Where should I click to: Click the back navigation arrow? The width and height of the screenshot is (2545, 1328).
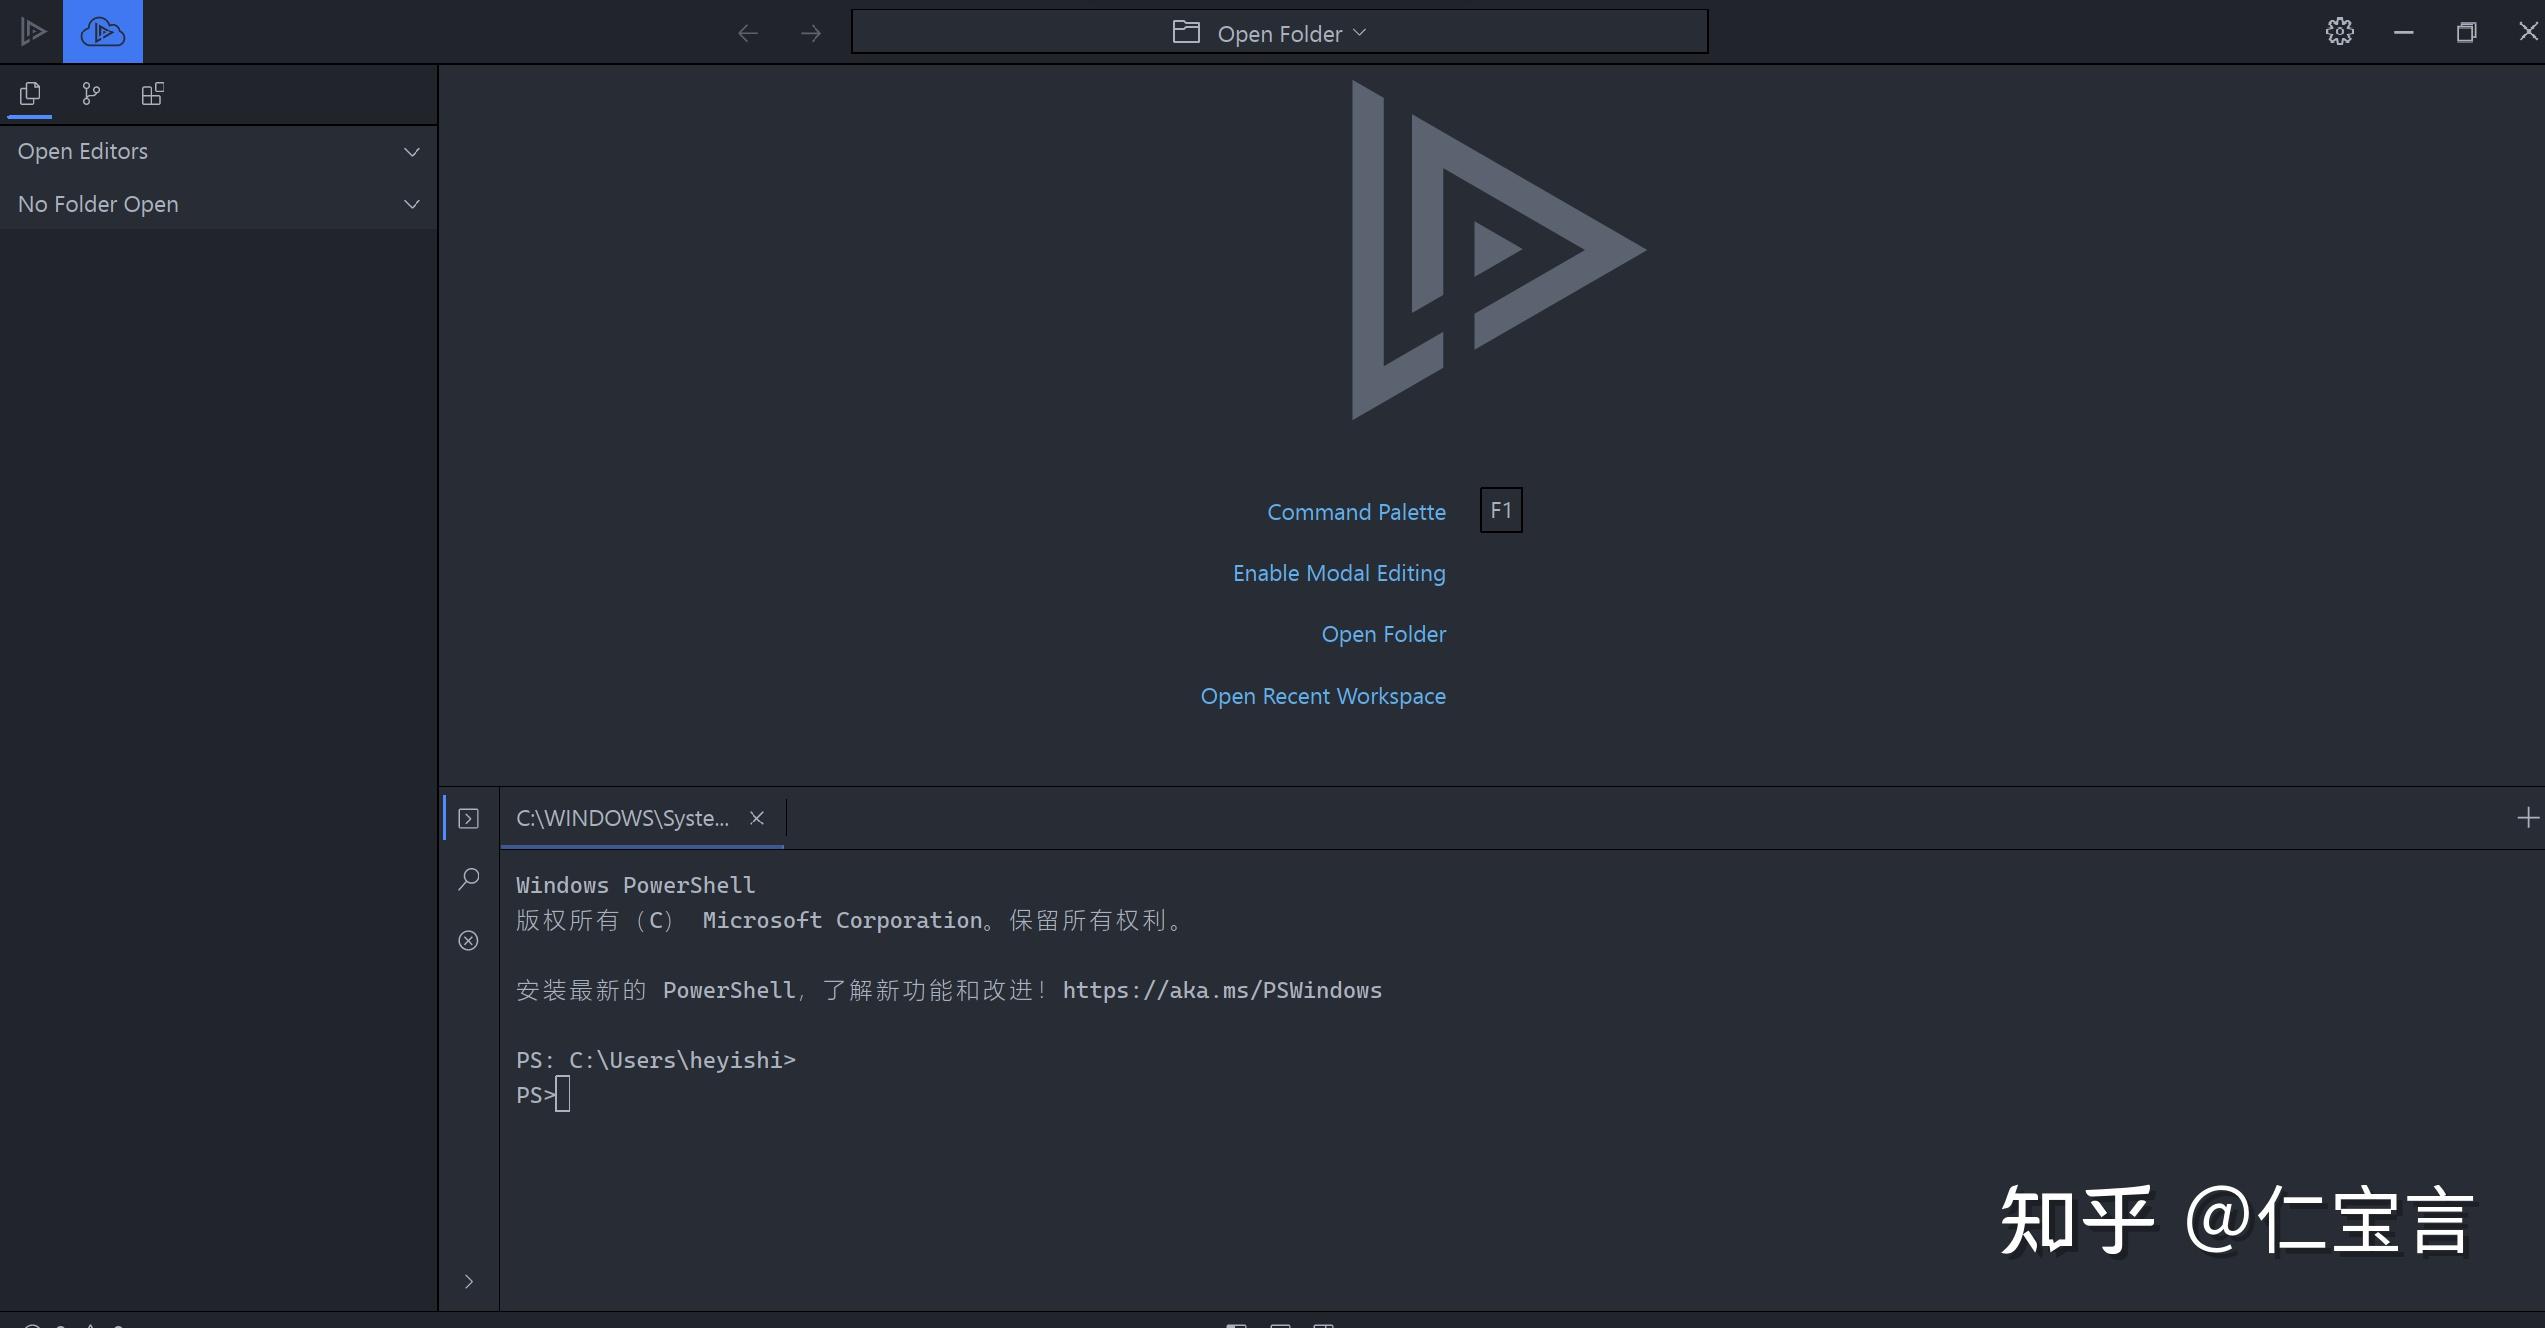click(747, 33)
